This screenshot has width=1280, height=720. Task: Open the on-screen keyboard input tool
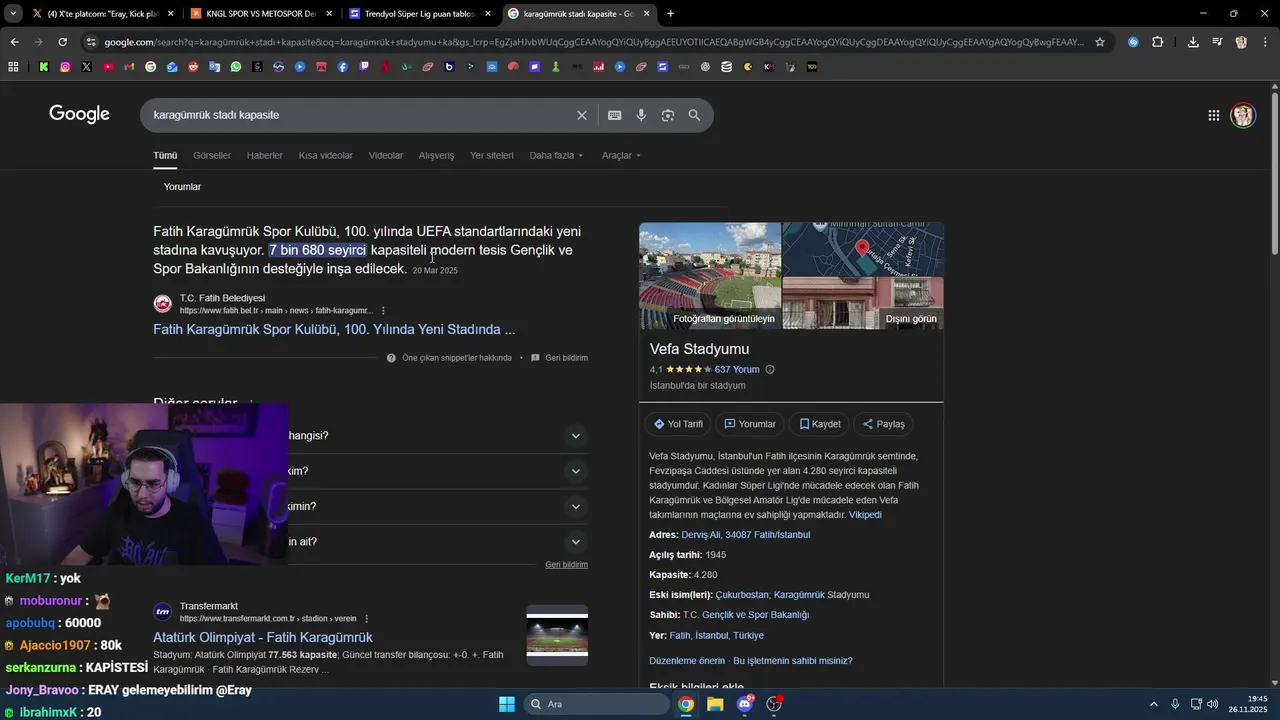click(x=615, y=115)
